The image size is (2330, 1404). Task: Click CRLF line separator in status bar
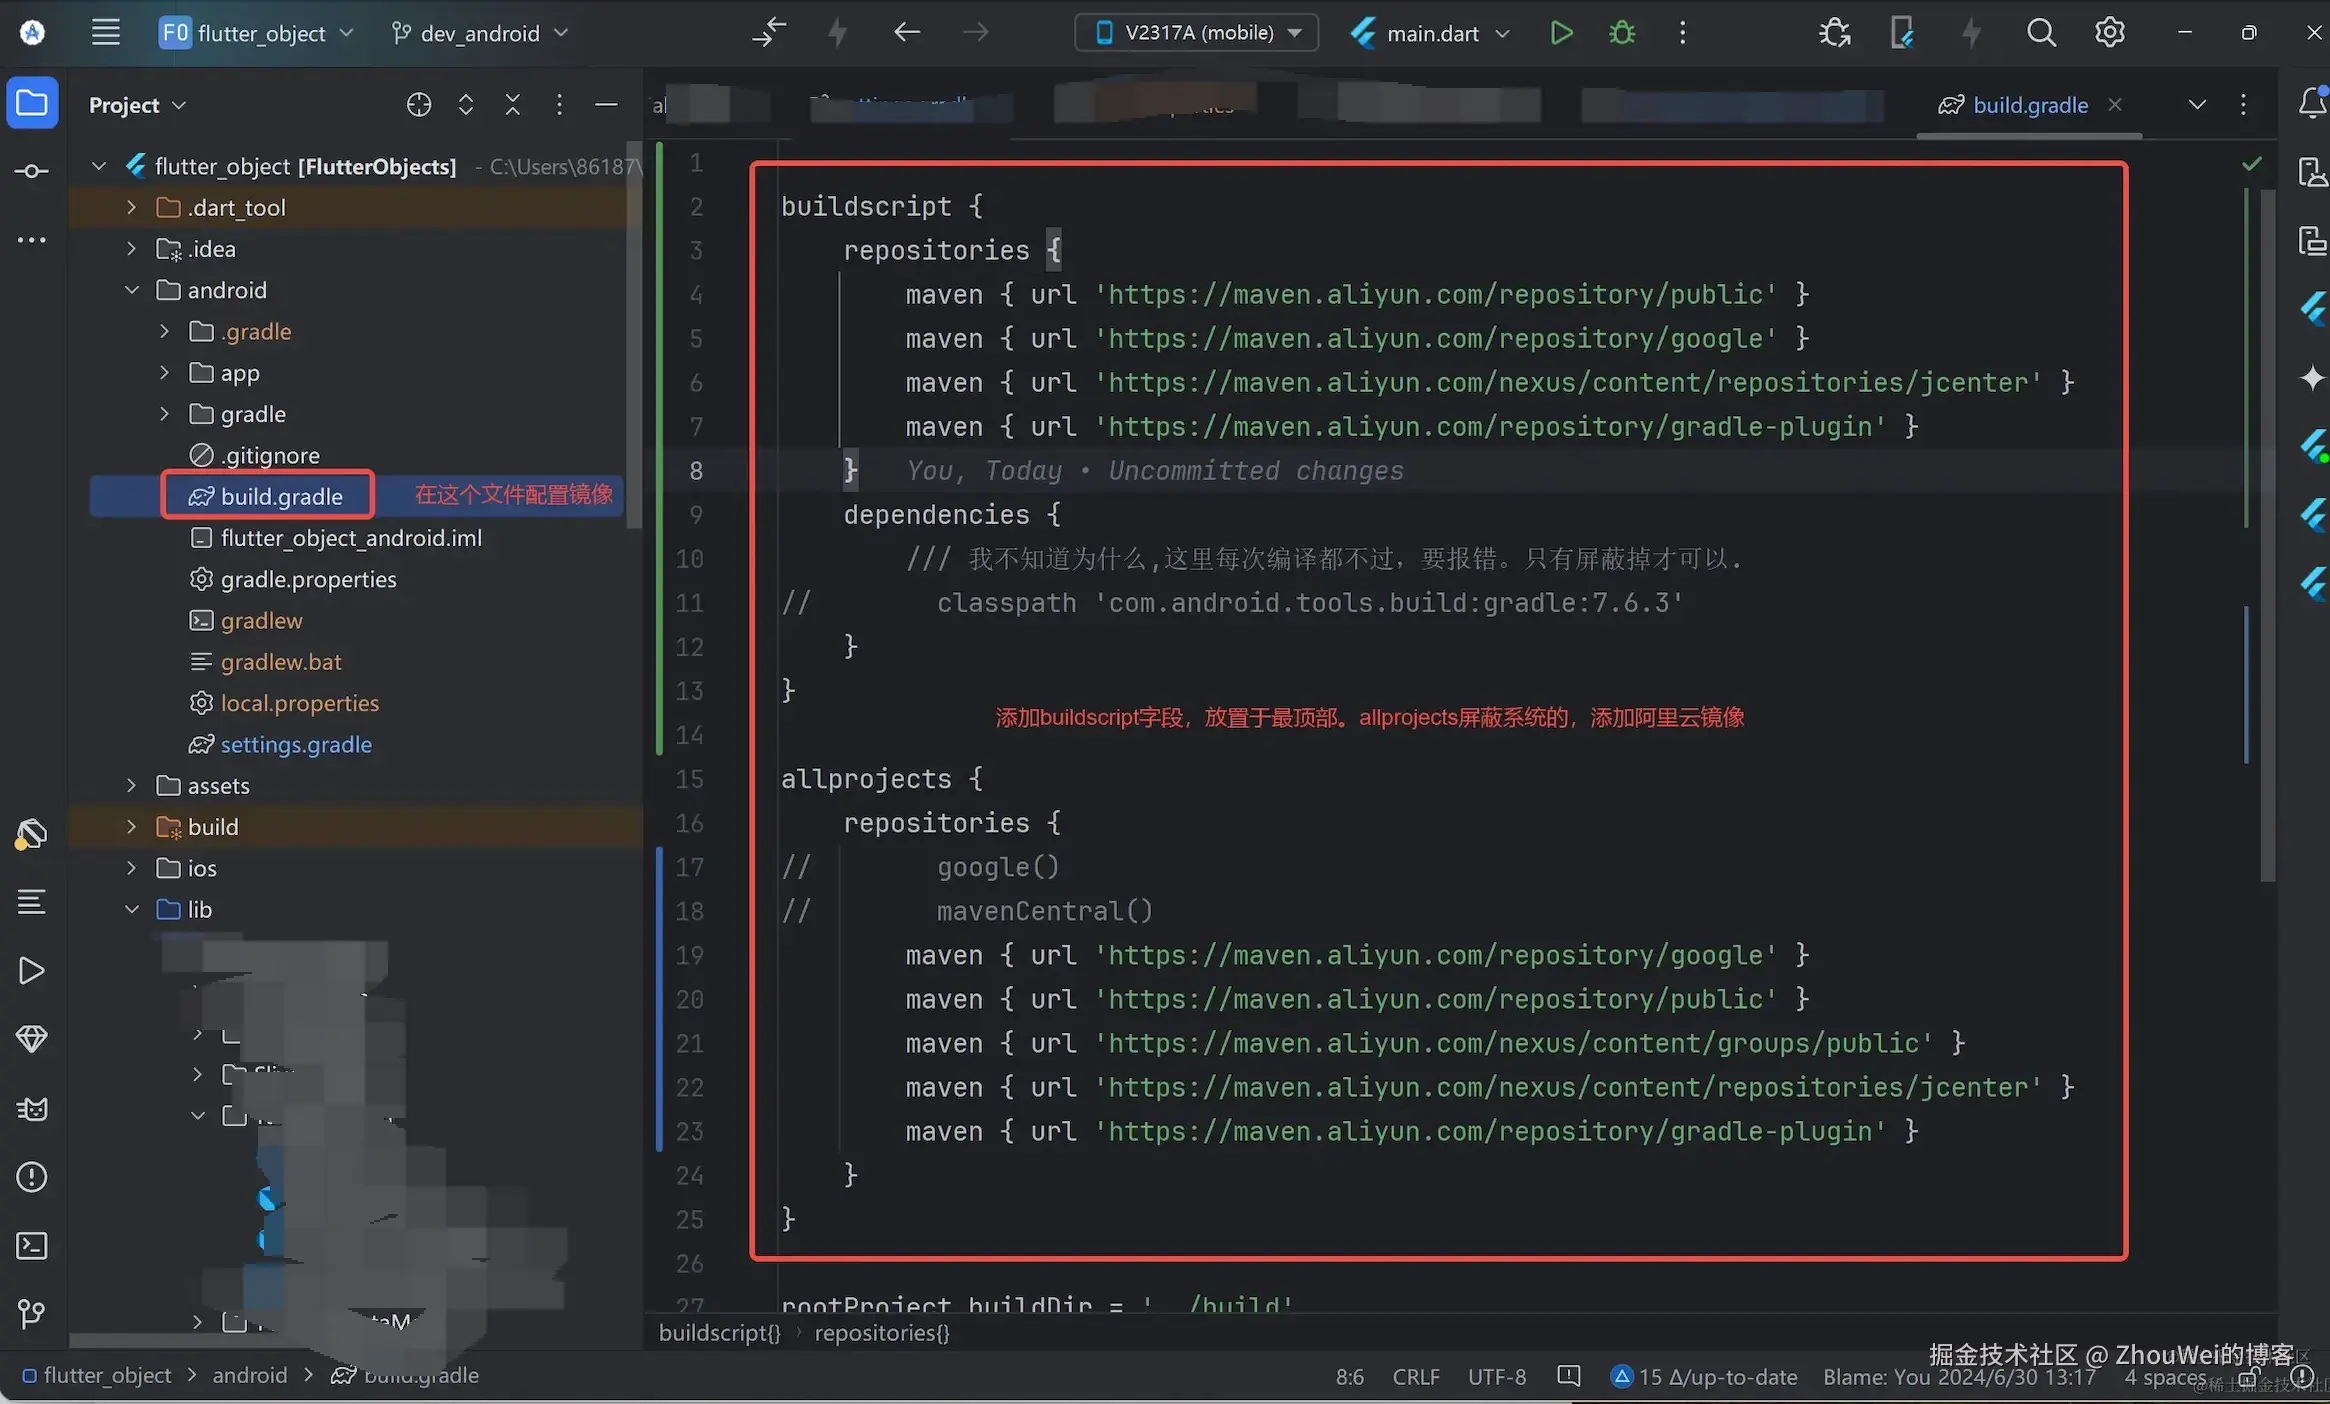(1415, 1377)
